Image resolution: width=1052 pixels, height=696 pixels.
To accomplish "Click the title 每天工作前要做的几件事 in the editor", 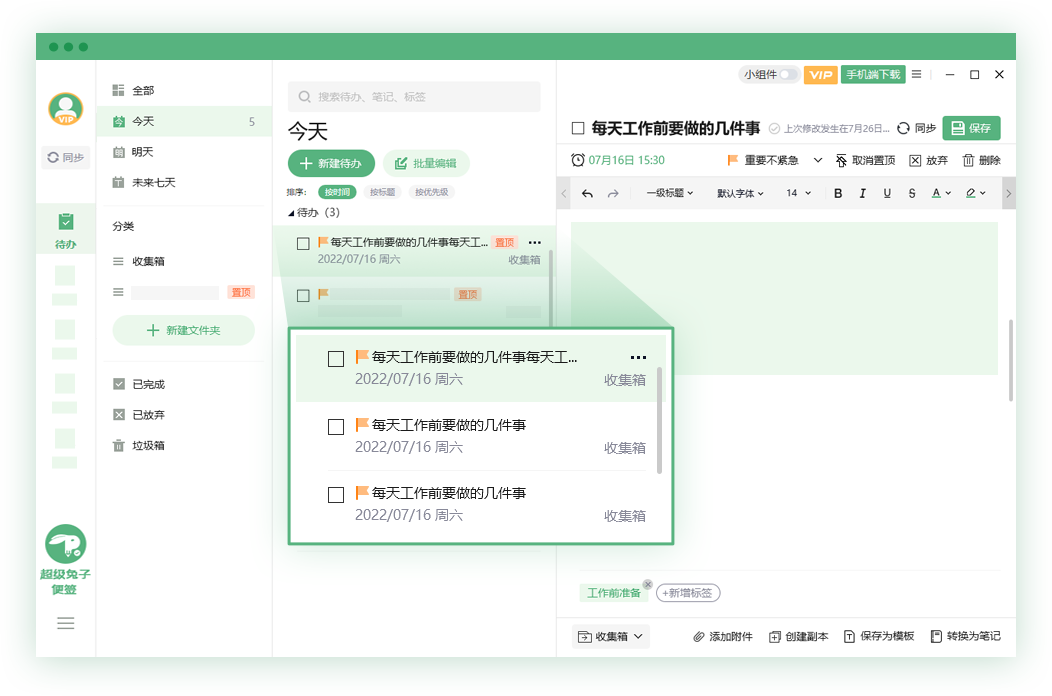I will 676,128.
